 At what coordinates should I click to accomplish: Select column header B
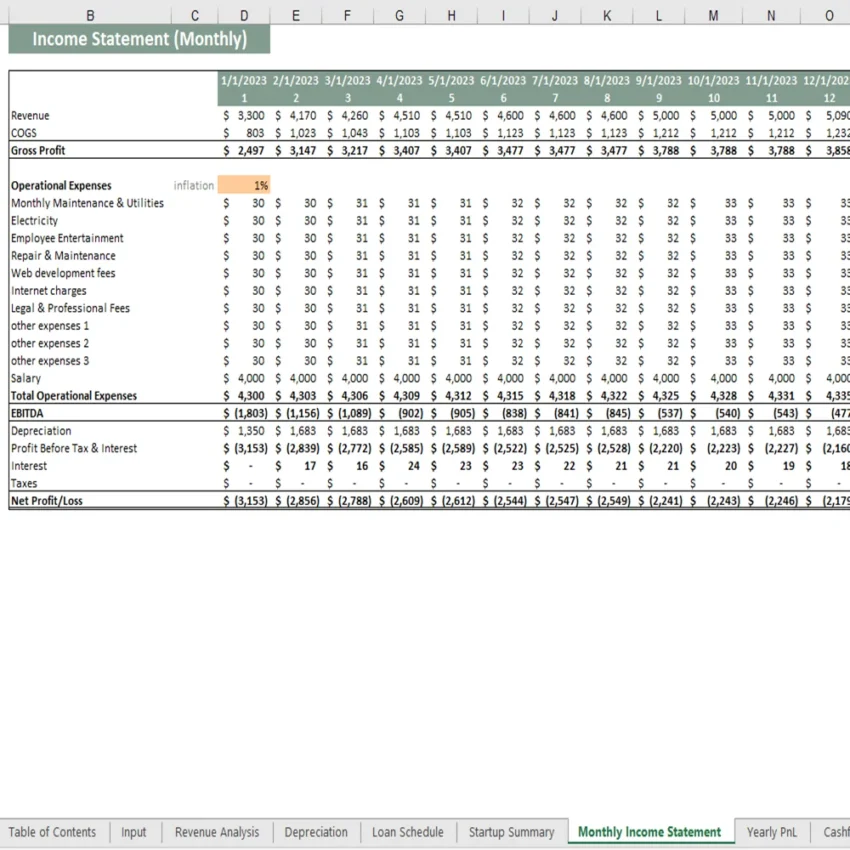click(89, 15)
